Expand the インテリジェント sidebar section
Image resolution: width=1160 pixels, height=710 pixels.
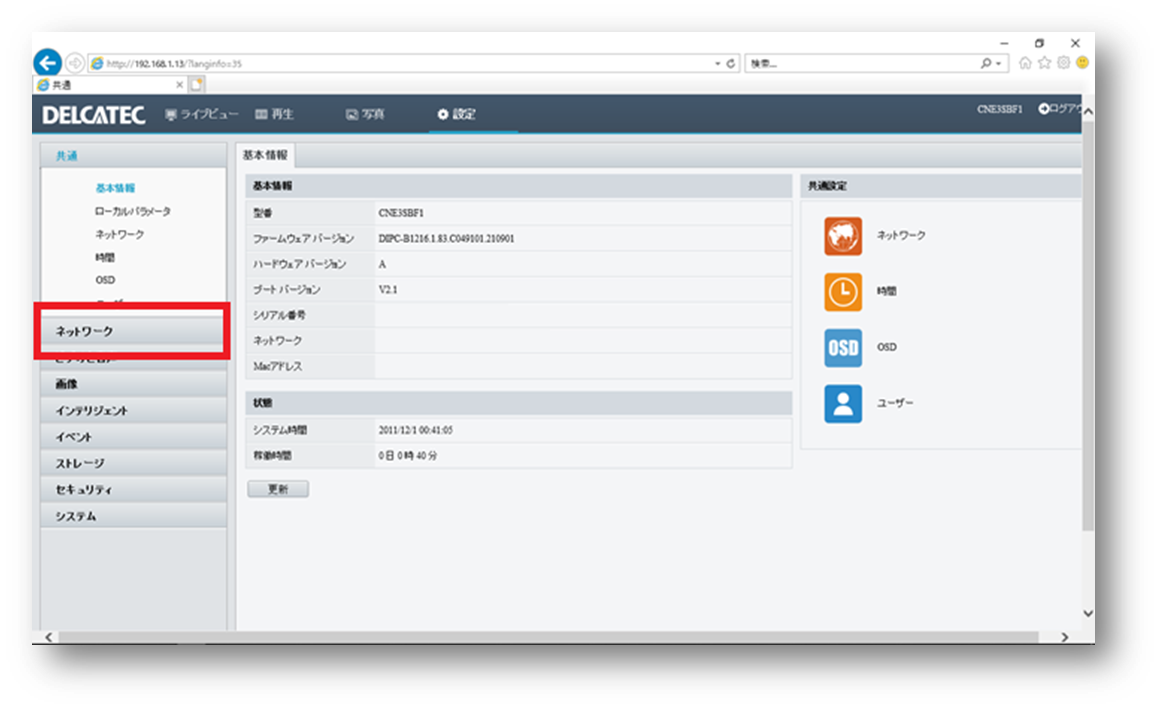(133, 410)
